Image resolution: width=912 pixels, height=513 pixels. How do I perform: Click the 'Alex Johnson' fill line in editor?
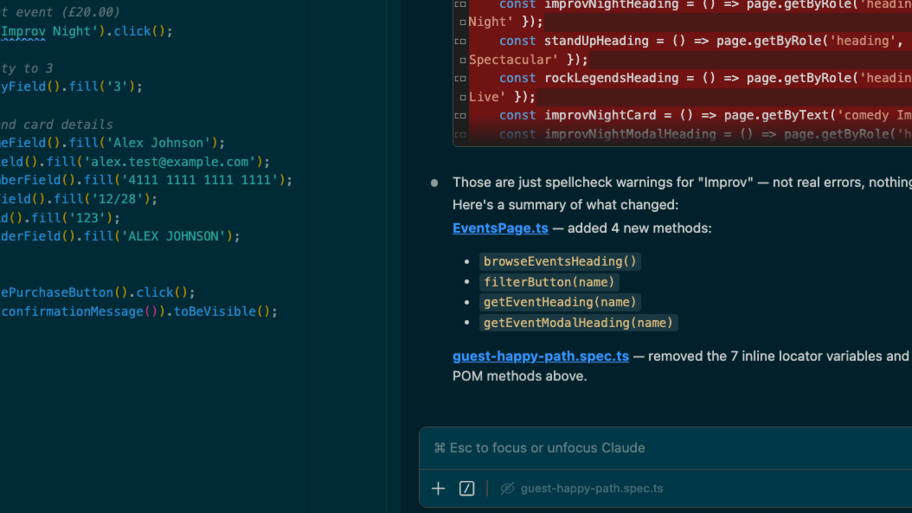click(x=112, y=143)
